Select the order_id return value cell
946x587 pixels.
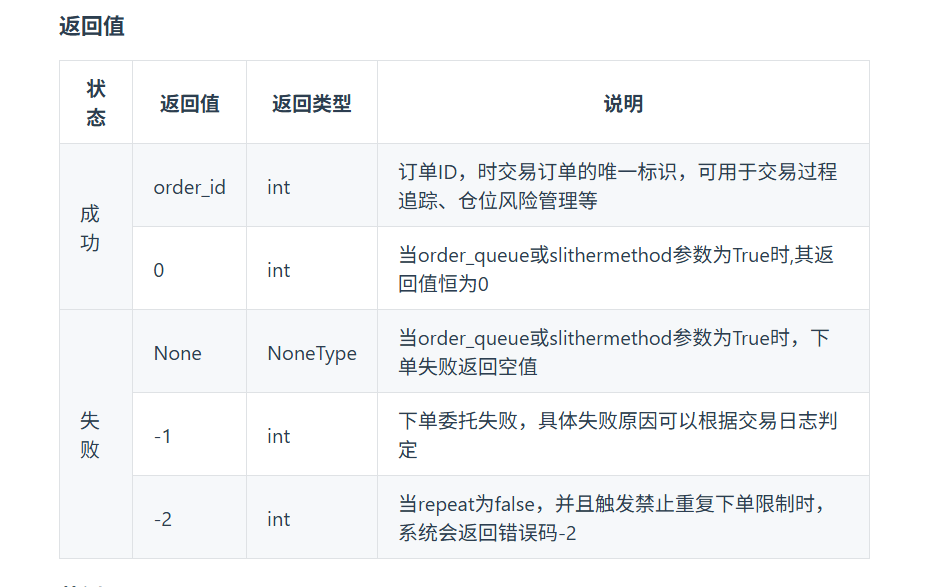[189, 187]
